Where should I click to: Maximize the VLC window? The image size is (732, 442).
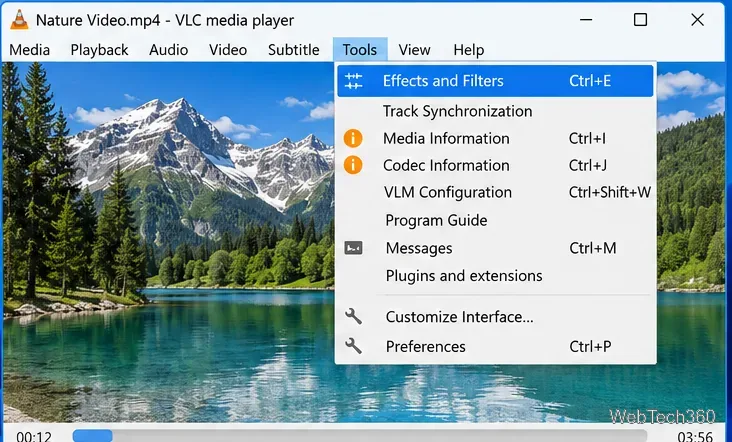coord(640,20)
